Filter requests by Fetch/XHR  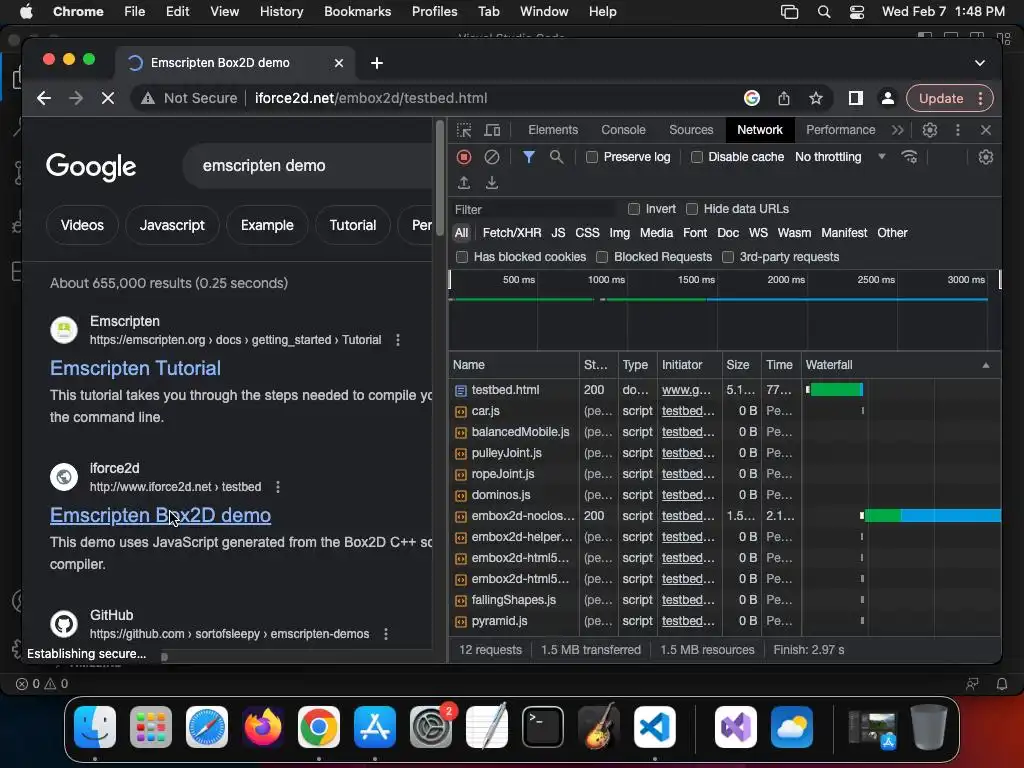pyautogui.click(x=511, y=232)
